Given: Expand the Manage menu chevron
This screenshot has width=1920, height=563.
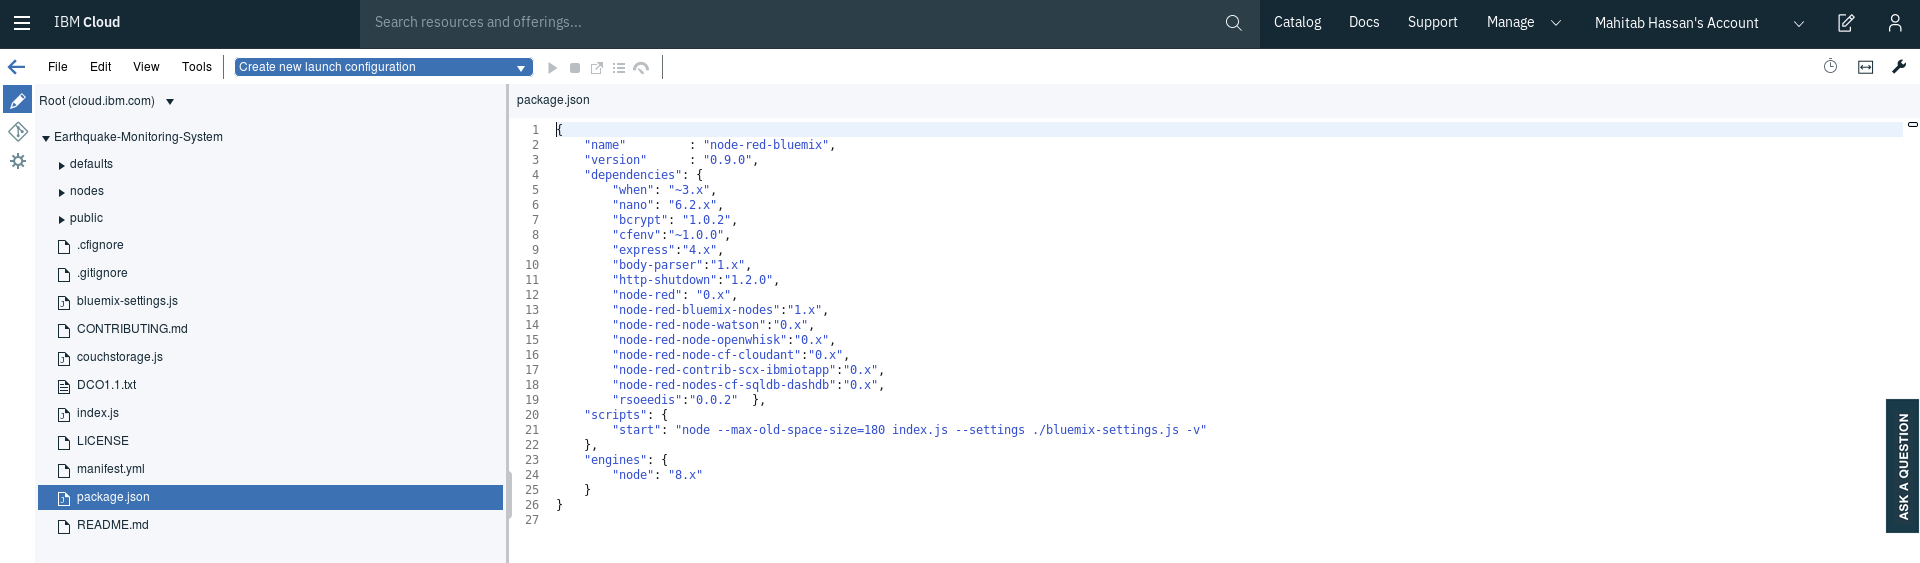Looking at the screenshot, I should (x=1556, y=23).
